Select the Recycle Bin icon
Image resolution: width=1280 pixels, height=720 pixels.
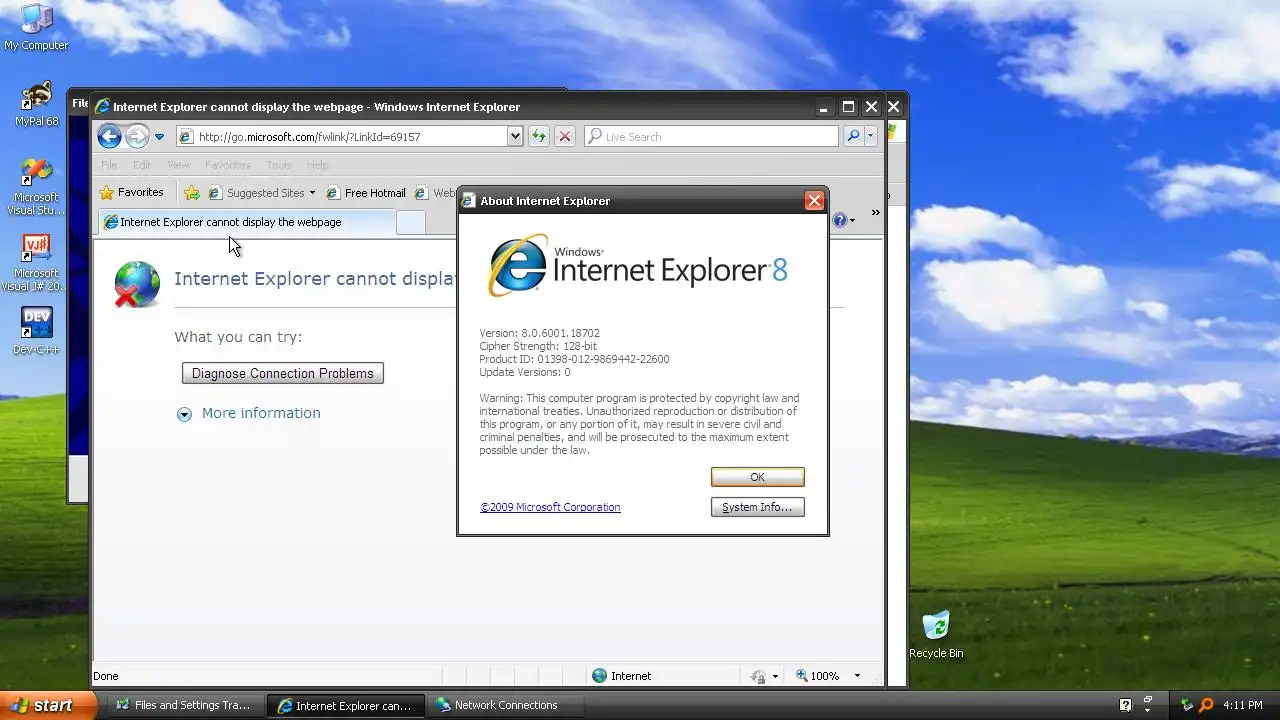[936, 635]
